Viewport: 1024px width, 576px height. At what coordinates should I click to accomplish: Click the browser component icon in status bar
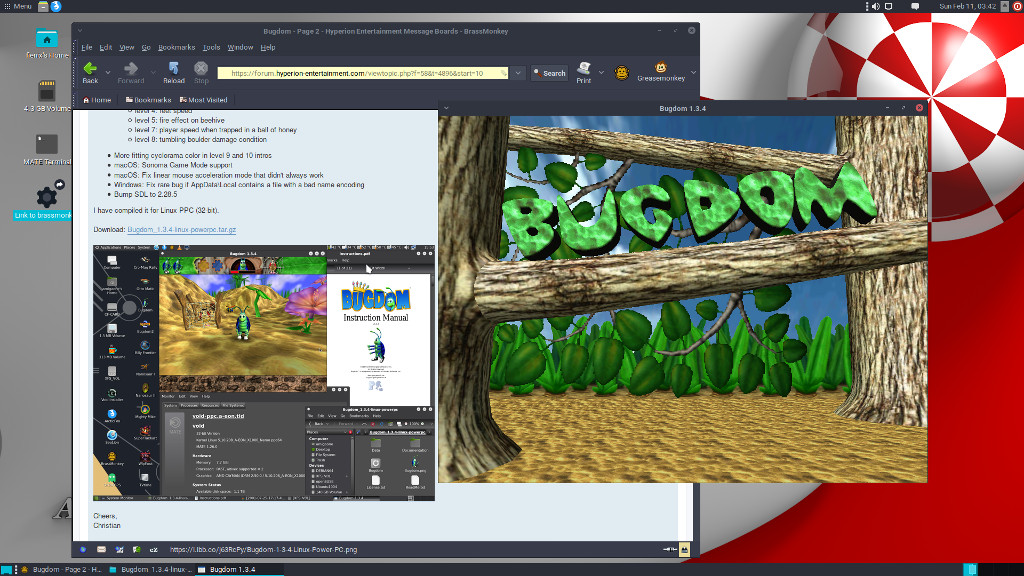point(84,549)
